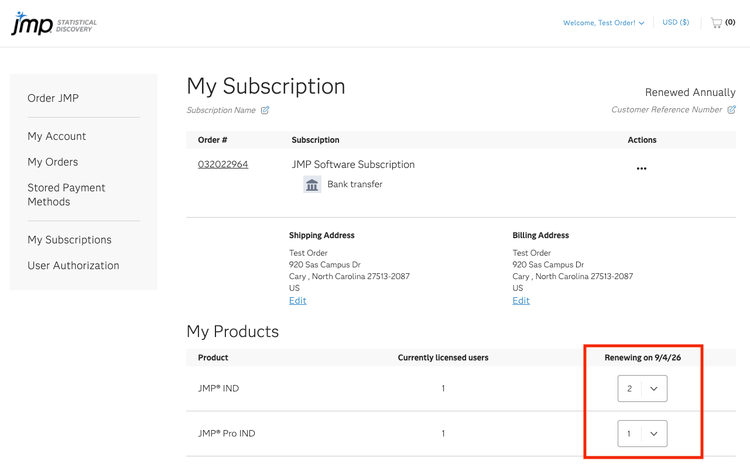This screenshot has width=750, height=464.
Task: Open order number 032022964 link
Action: coord(223,165)
